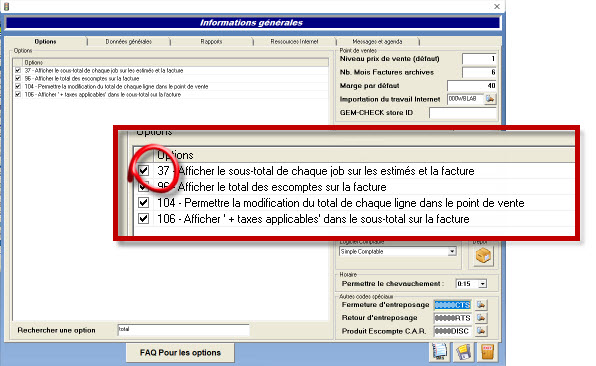Open lookup next to Fermeture d'entreposage code
This screenshot has width=596, height=366.
(481, 305)
